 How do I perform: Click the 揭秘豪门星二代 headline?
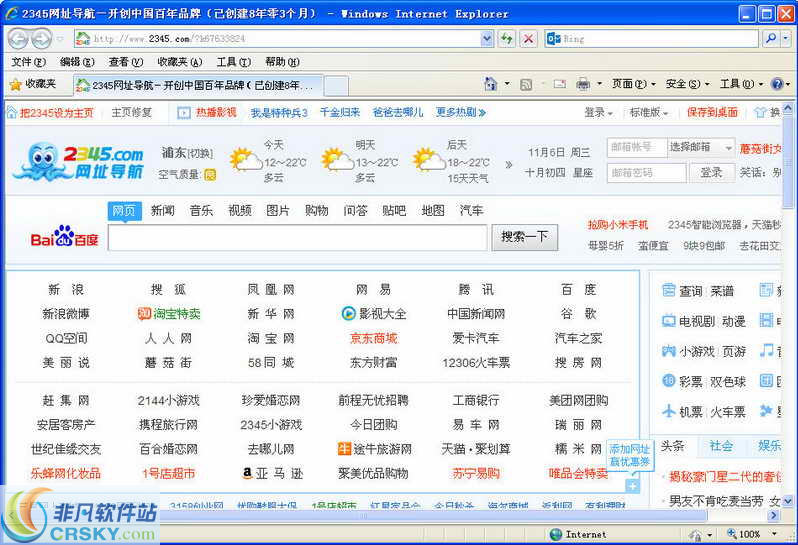click(725, 477)
